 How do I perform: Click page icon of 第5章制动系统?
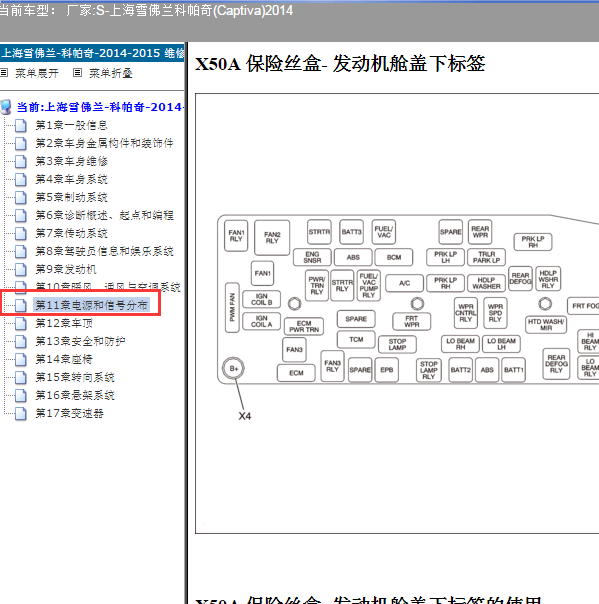tap(21, 197)
